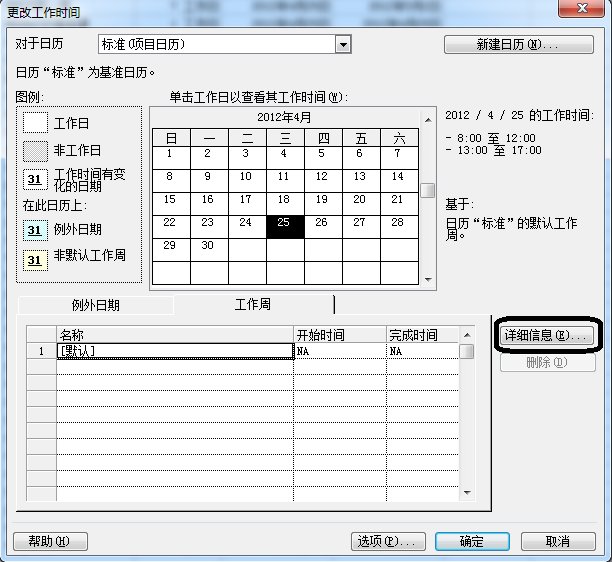This screenshot has height=562, width=612.
Task: Click the 工作时间有变化的日期 legend icon
Action: tap(35, 179)
